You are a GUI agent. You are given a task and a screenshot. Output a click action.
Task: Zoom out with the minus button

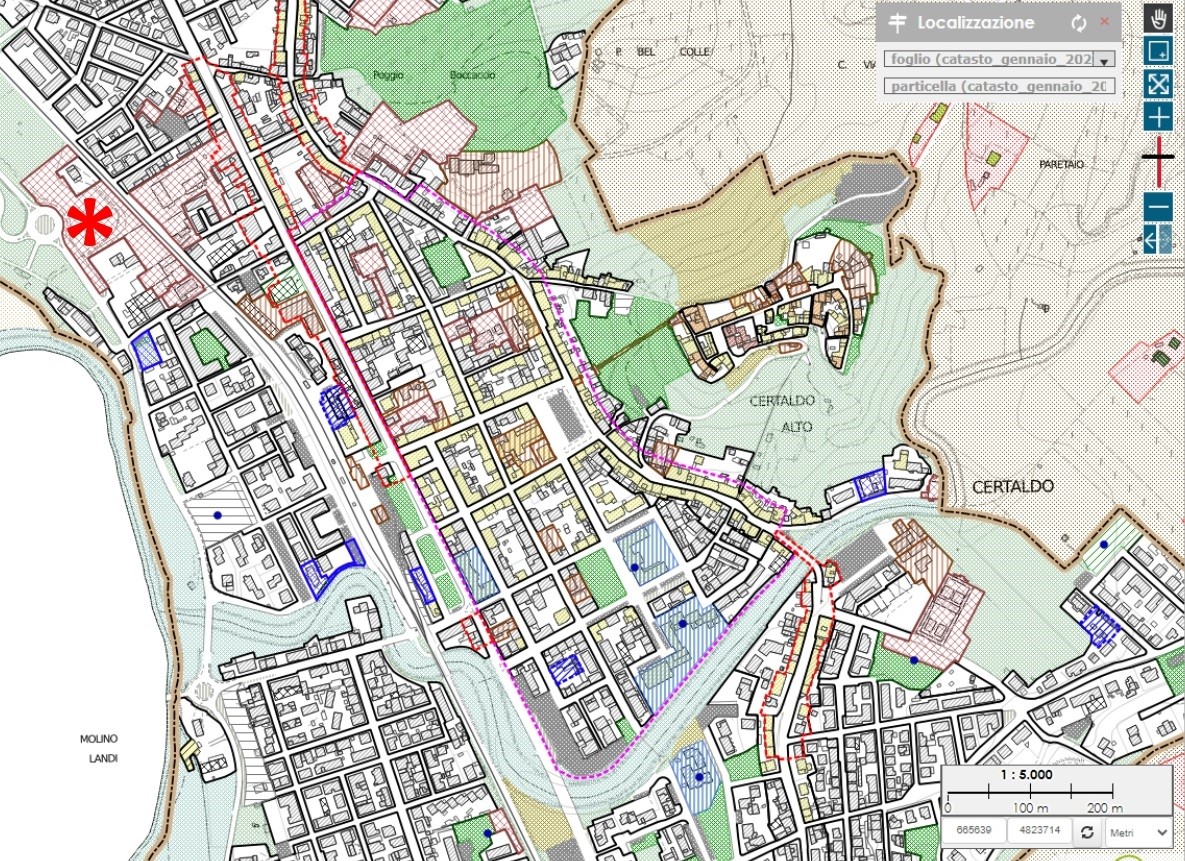pos(1158,207)
